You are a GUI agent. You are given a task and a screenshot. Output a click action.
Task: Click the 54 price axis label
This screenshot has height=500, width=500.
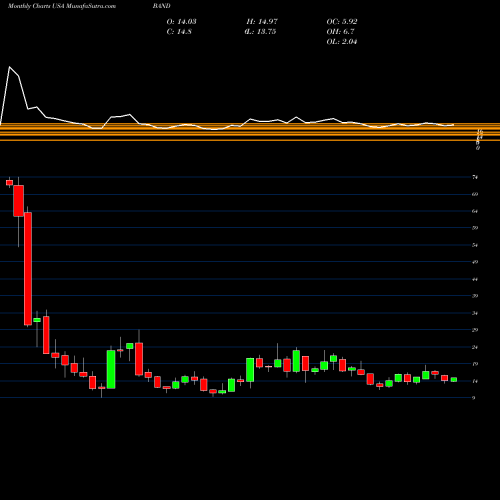(x=475, y=245)
